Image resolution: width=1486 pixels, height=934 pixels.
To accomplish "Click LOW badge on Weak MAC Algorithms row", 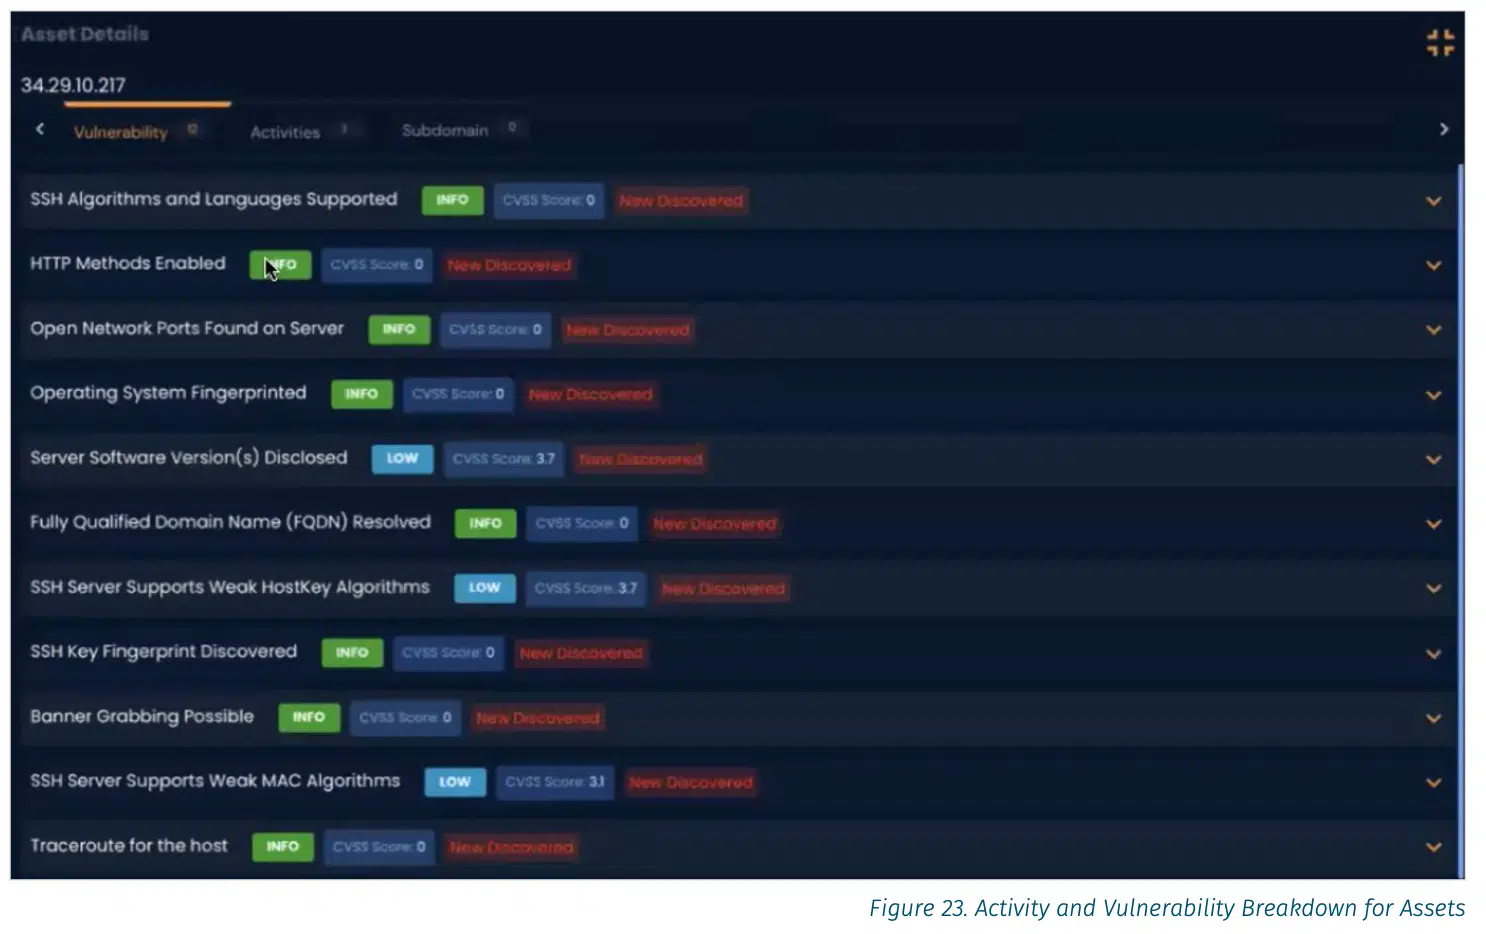I will (x=455, y=782).
